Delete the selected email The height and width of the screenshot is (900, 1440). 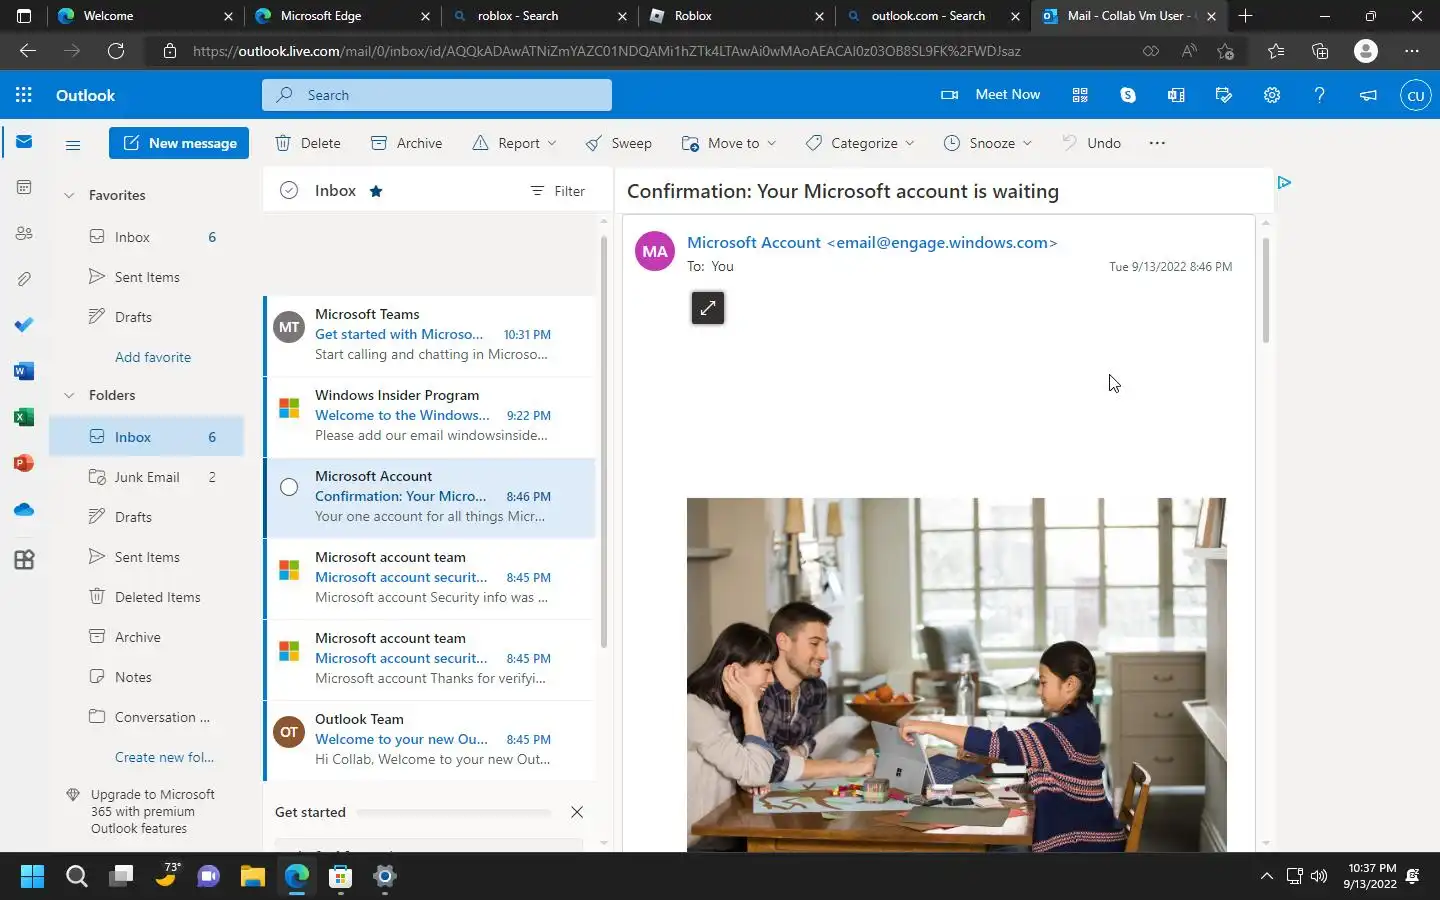308,143
